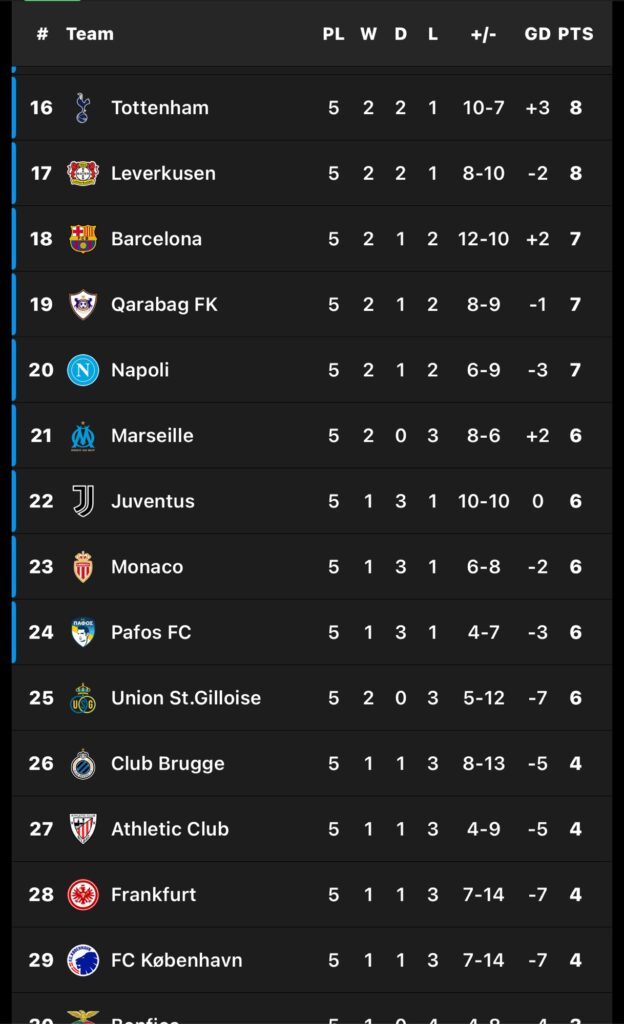
Task: Tap the Marseille club logo
Action: 83,436
